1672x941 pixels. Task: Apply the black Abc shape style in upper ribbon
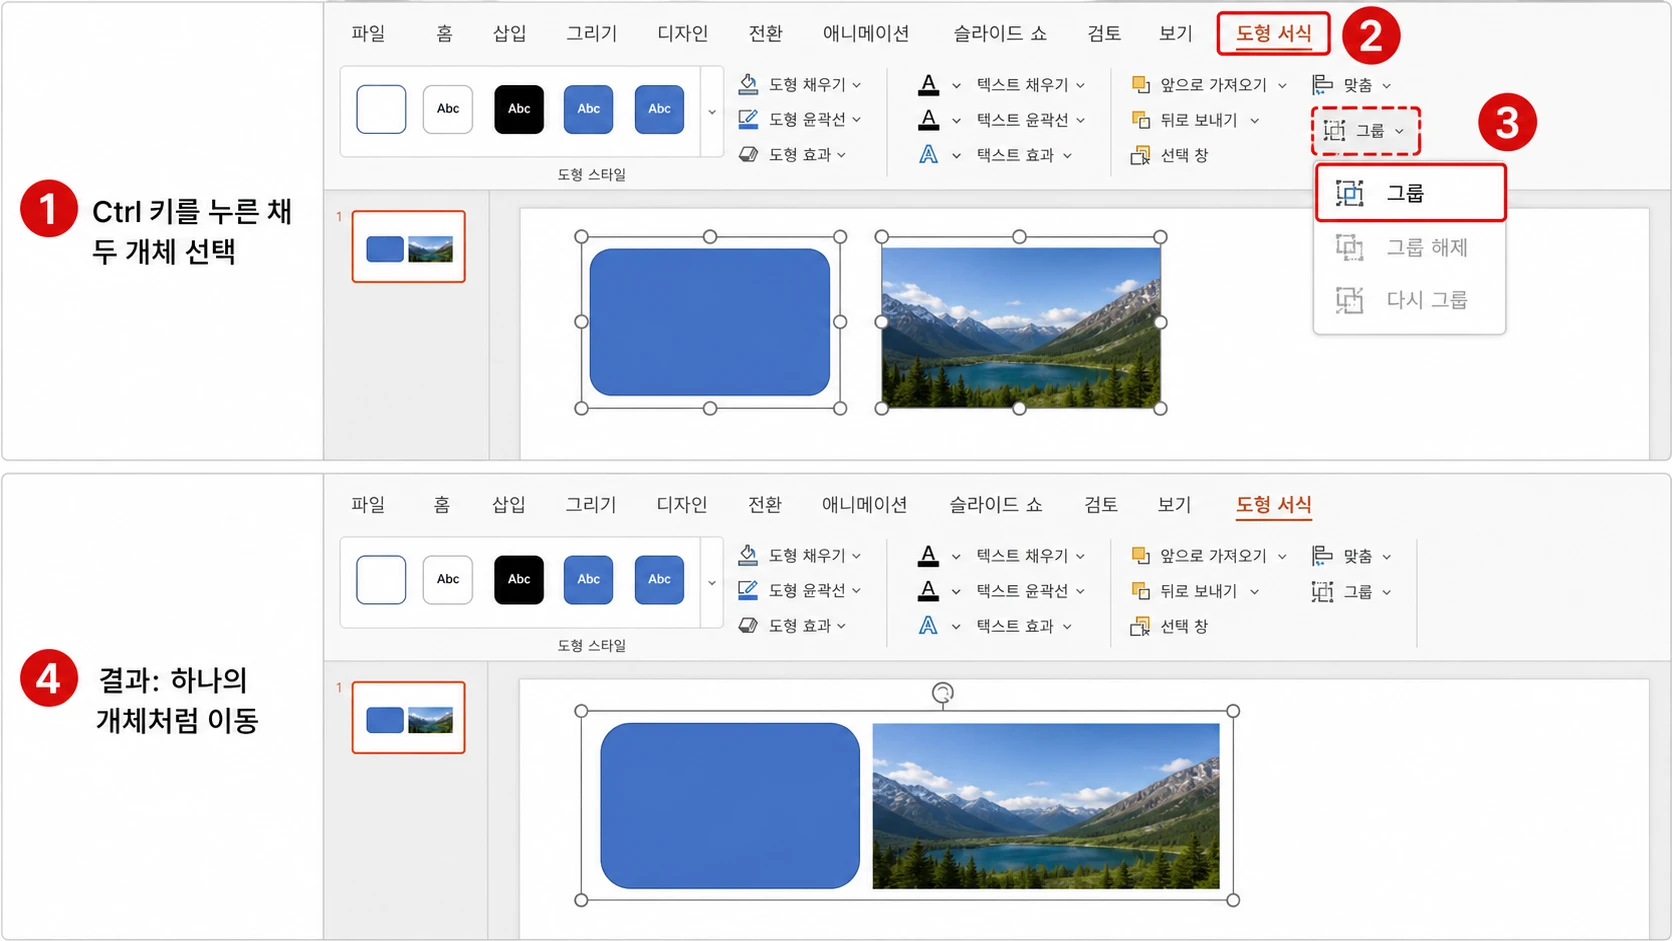(x=519, y=109)
